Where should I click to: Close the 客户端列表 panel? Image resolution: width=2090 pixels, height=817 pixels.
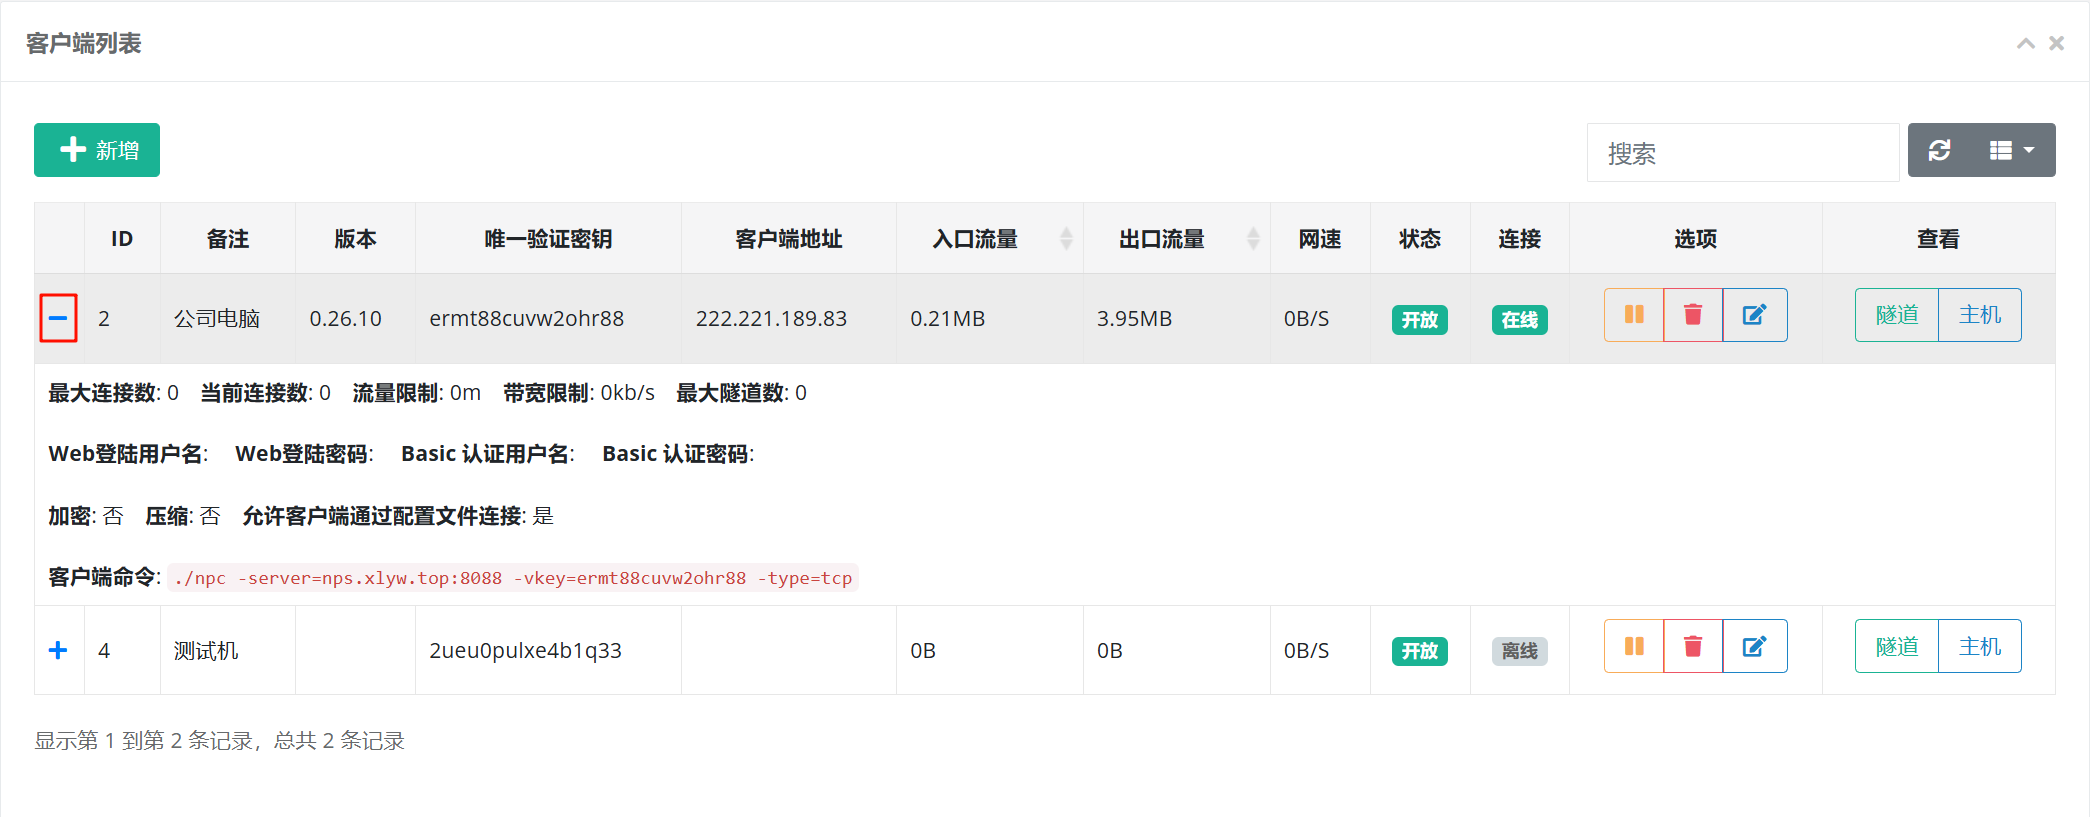(2056, 43)
